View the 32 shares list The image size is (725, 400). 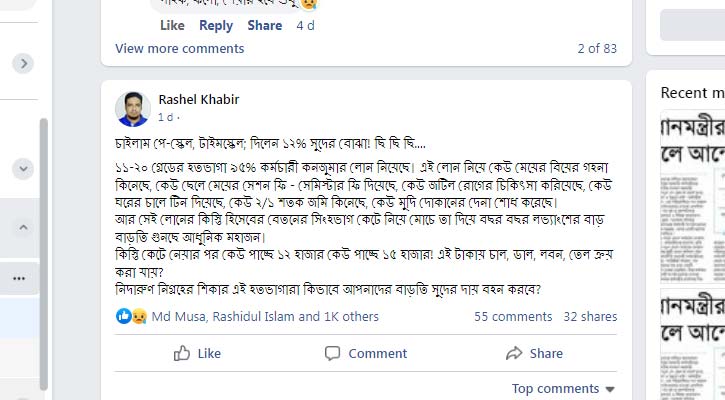(x=590, y=316)
